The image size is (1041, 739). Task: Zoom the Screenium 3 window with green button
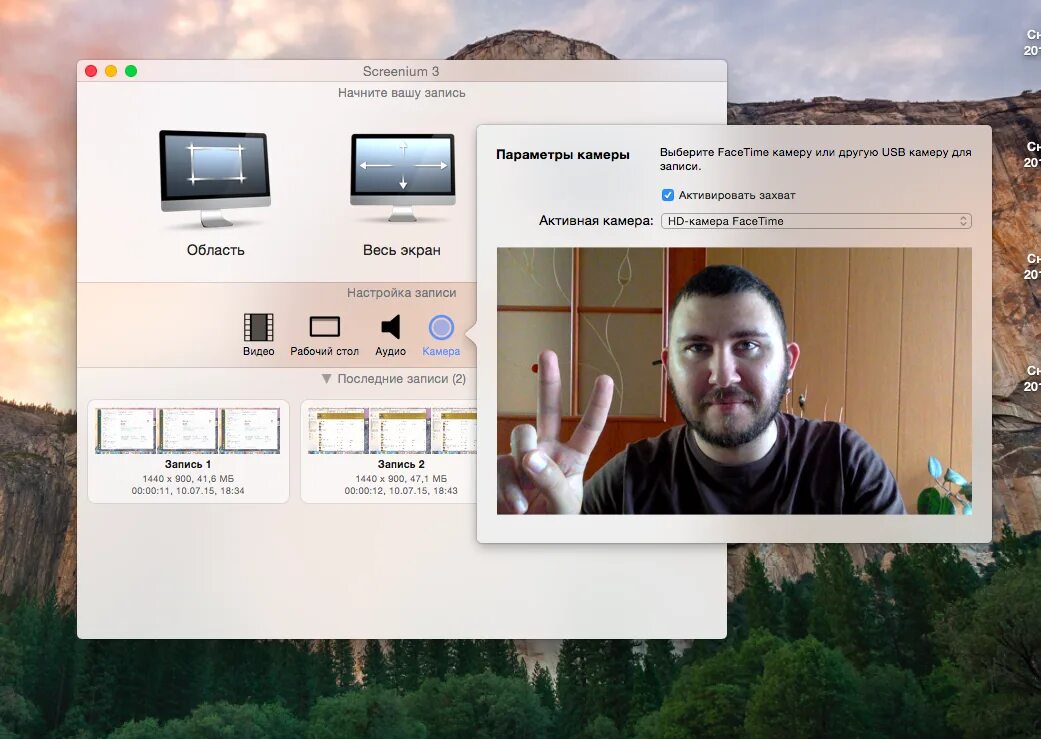coord(131,71)
